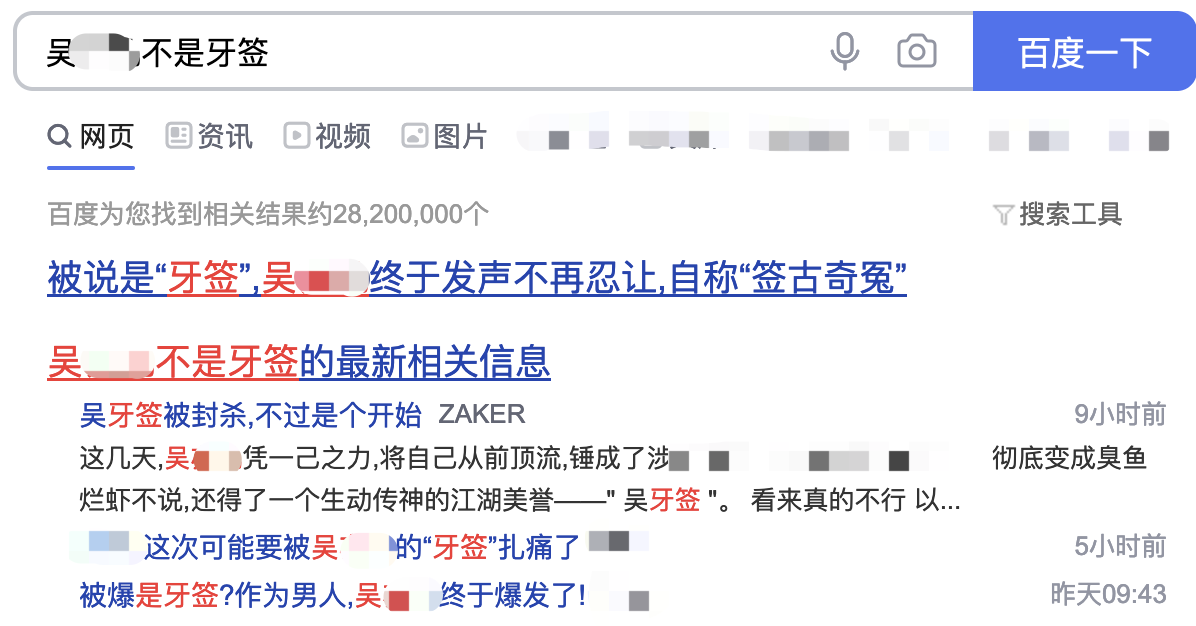Open news link 被爆是牙签?作为男人

click(333, 595)
